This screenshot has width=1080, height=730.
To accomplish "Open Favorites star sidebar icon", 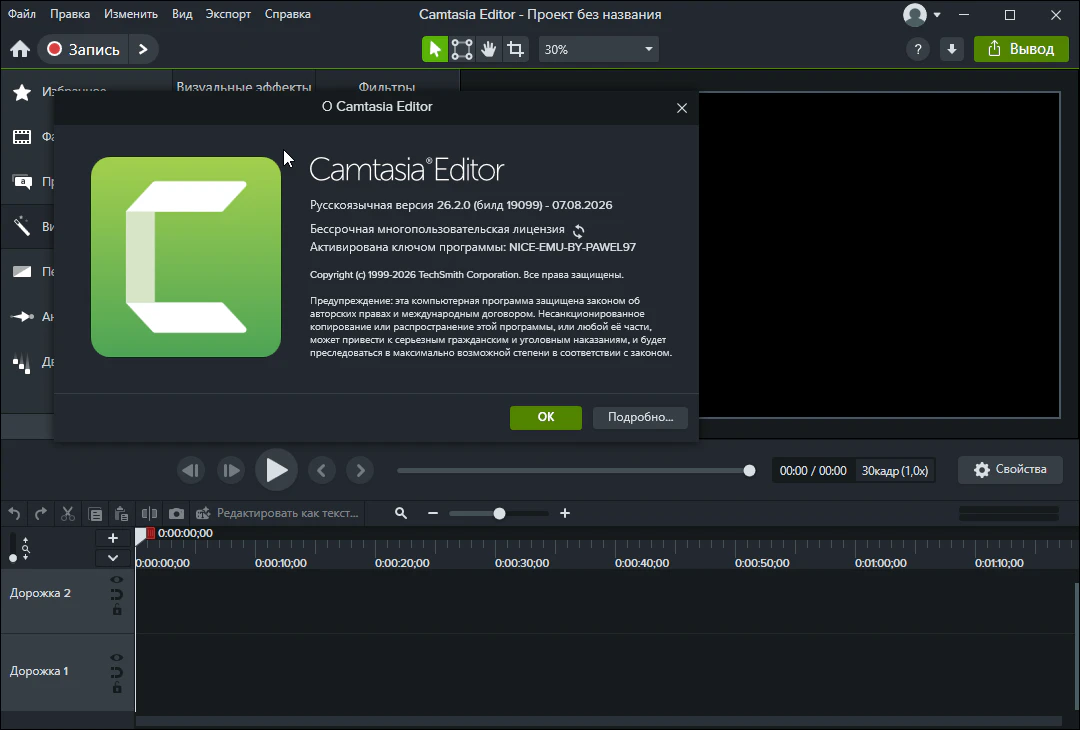I will pos(22,92).
